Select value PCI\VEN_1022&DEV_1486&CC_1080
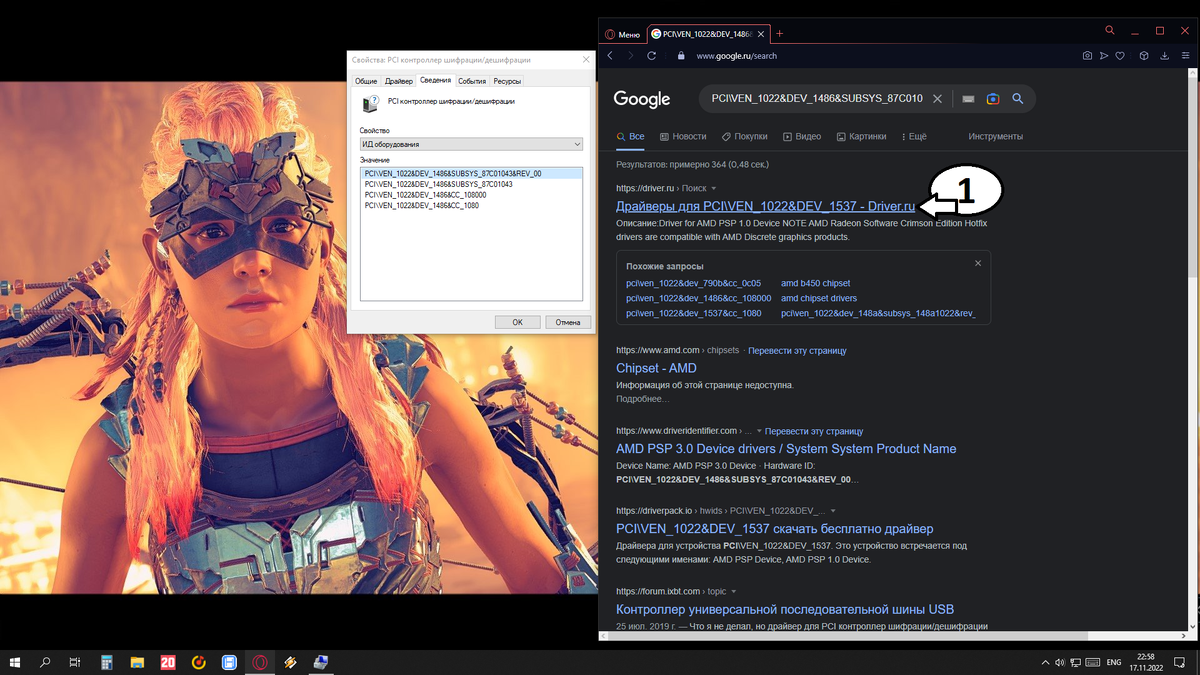 (x=422, y=205)
